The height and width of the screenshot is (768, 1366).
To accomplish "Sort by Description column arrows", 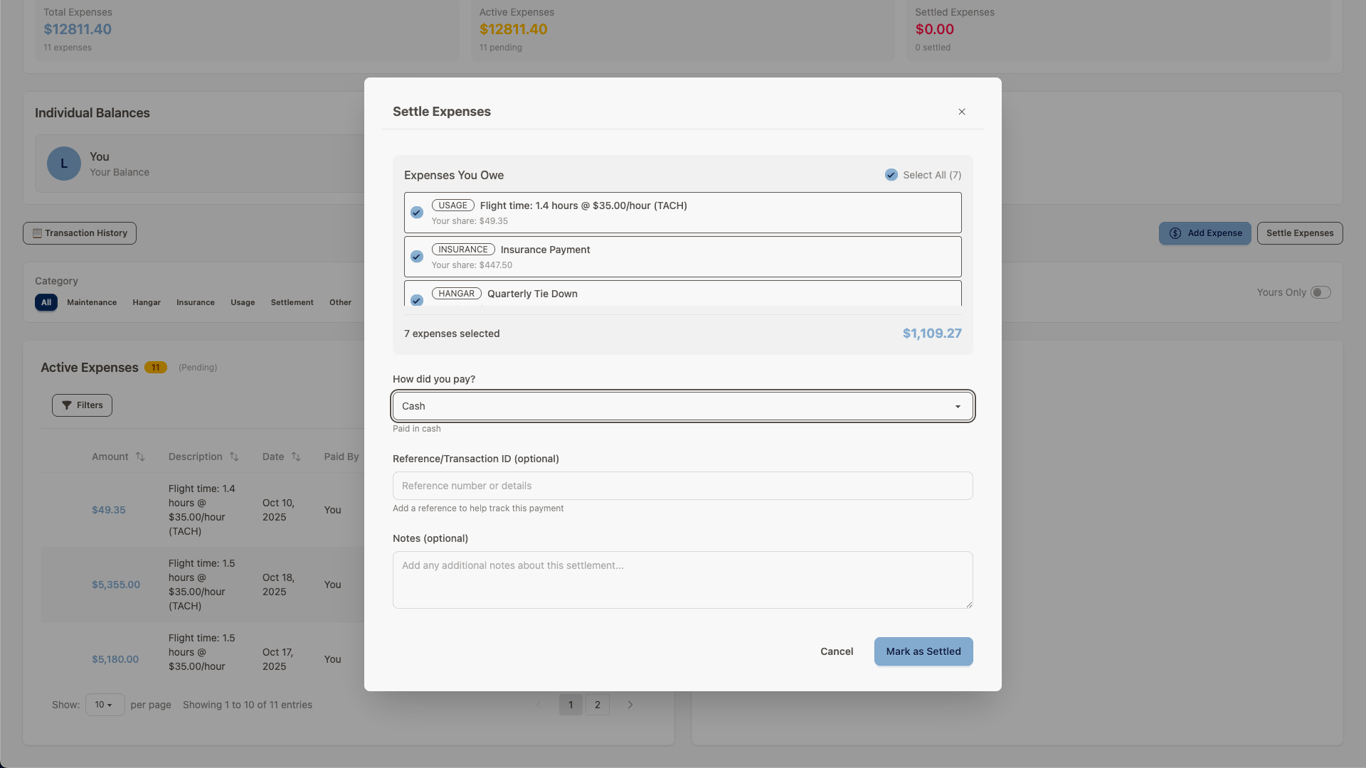I will pyautogui.click(x=234, y=457).
